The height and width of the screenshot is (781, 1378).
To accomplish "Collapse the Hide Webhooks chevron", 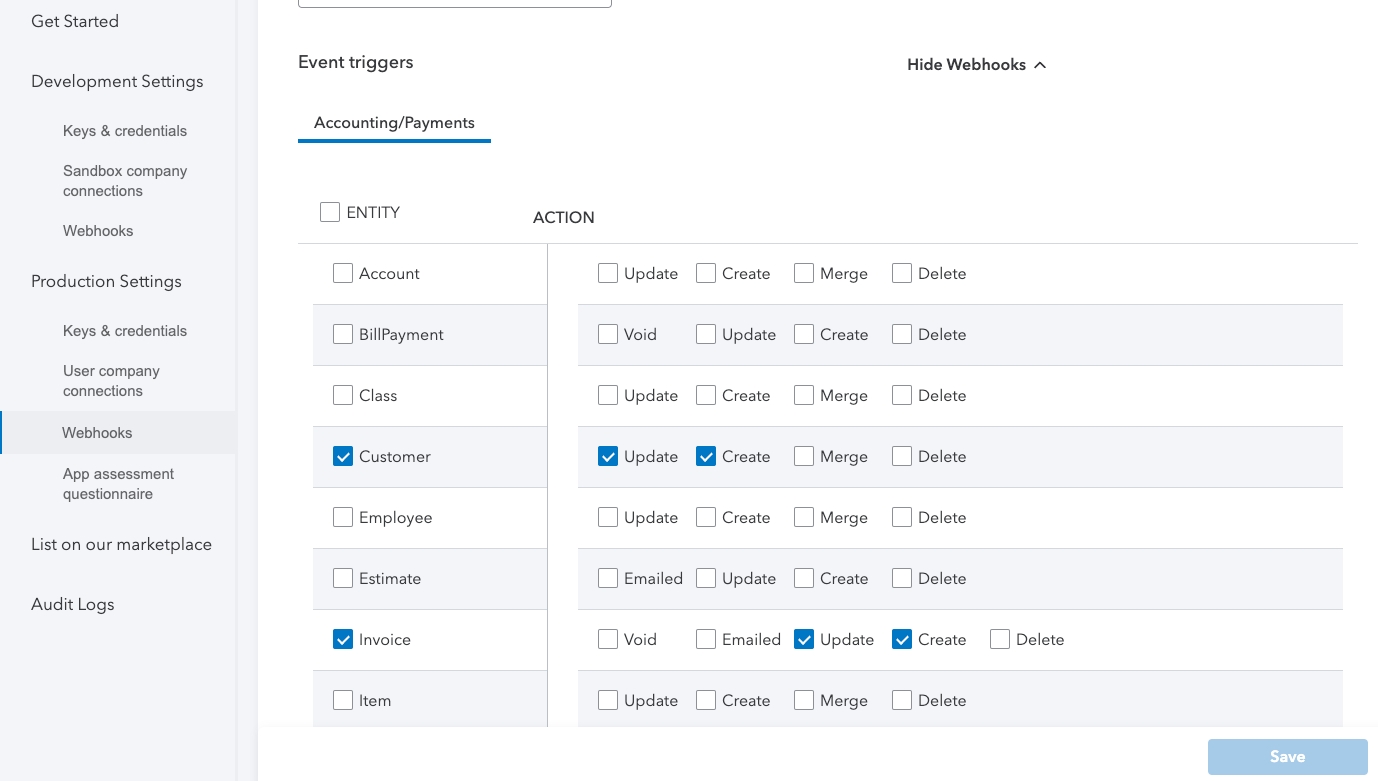I will [x=1040, y=65].
